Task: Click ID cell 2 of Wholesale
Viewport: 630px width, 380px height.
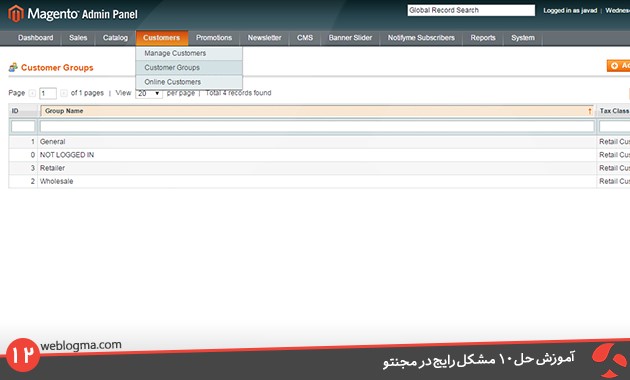Action: point(23,182)
